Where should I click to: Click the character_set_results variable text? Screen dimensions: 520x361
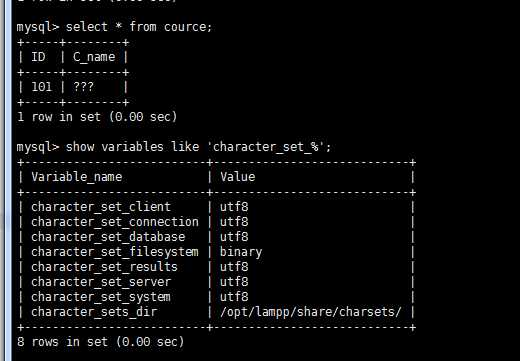point(104,267)
